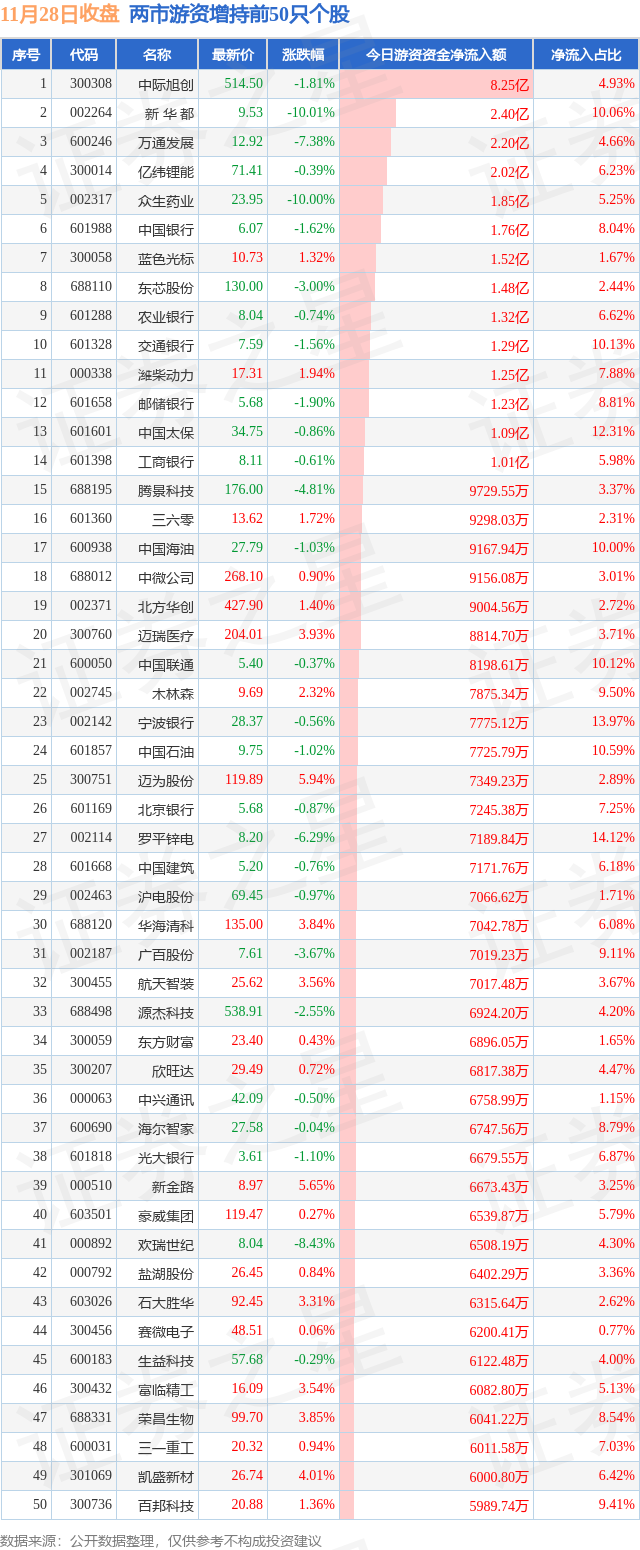Screen dimensions: 640x1550
Task: Select the 涨跌幅 column header
Action: point(303,55)
